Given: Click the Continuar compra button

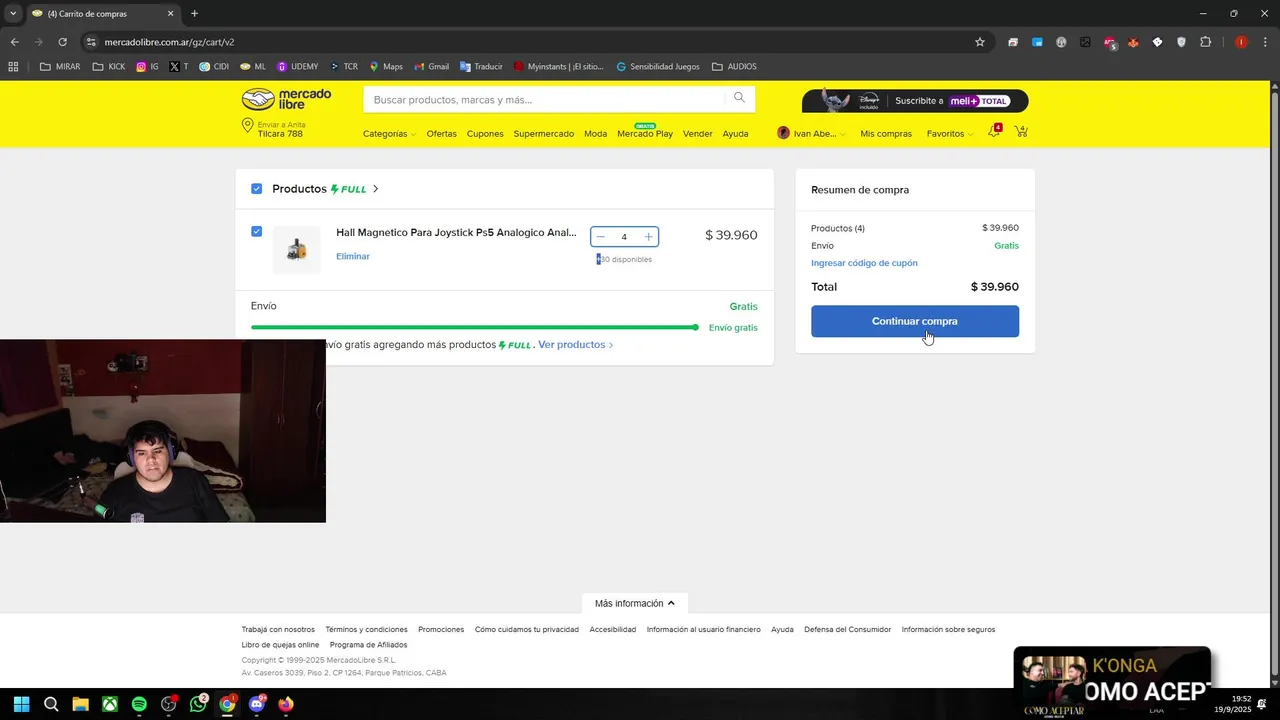Looking at the screenshot, I should pos(915,321).
